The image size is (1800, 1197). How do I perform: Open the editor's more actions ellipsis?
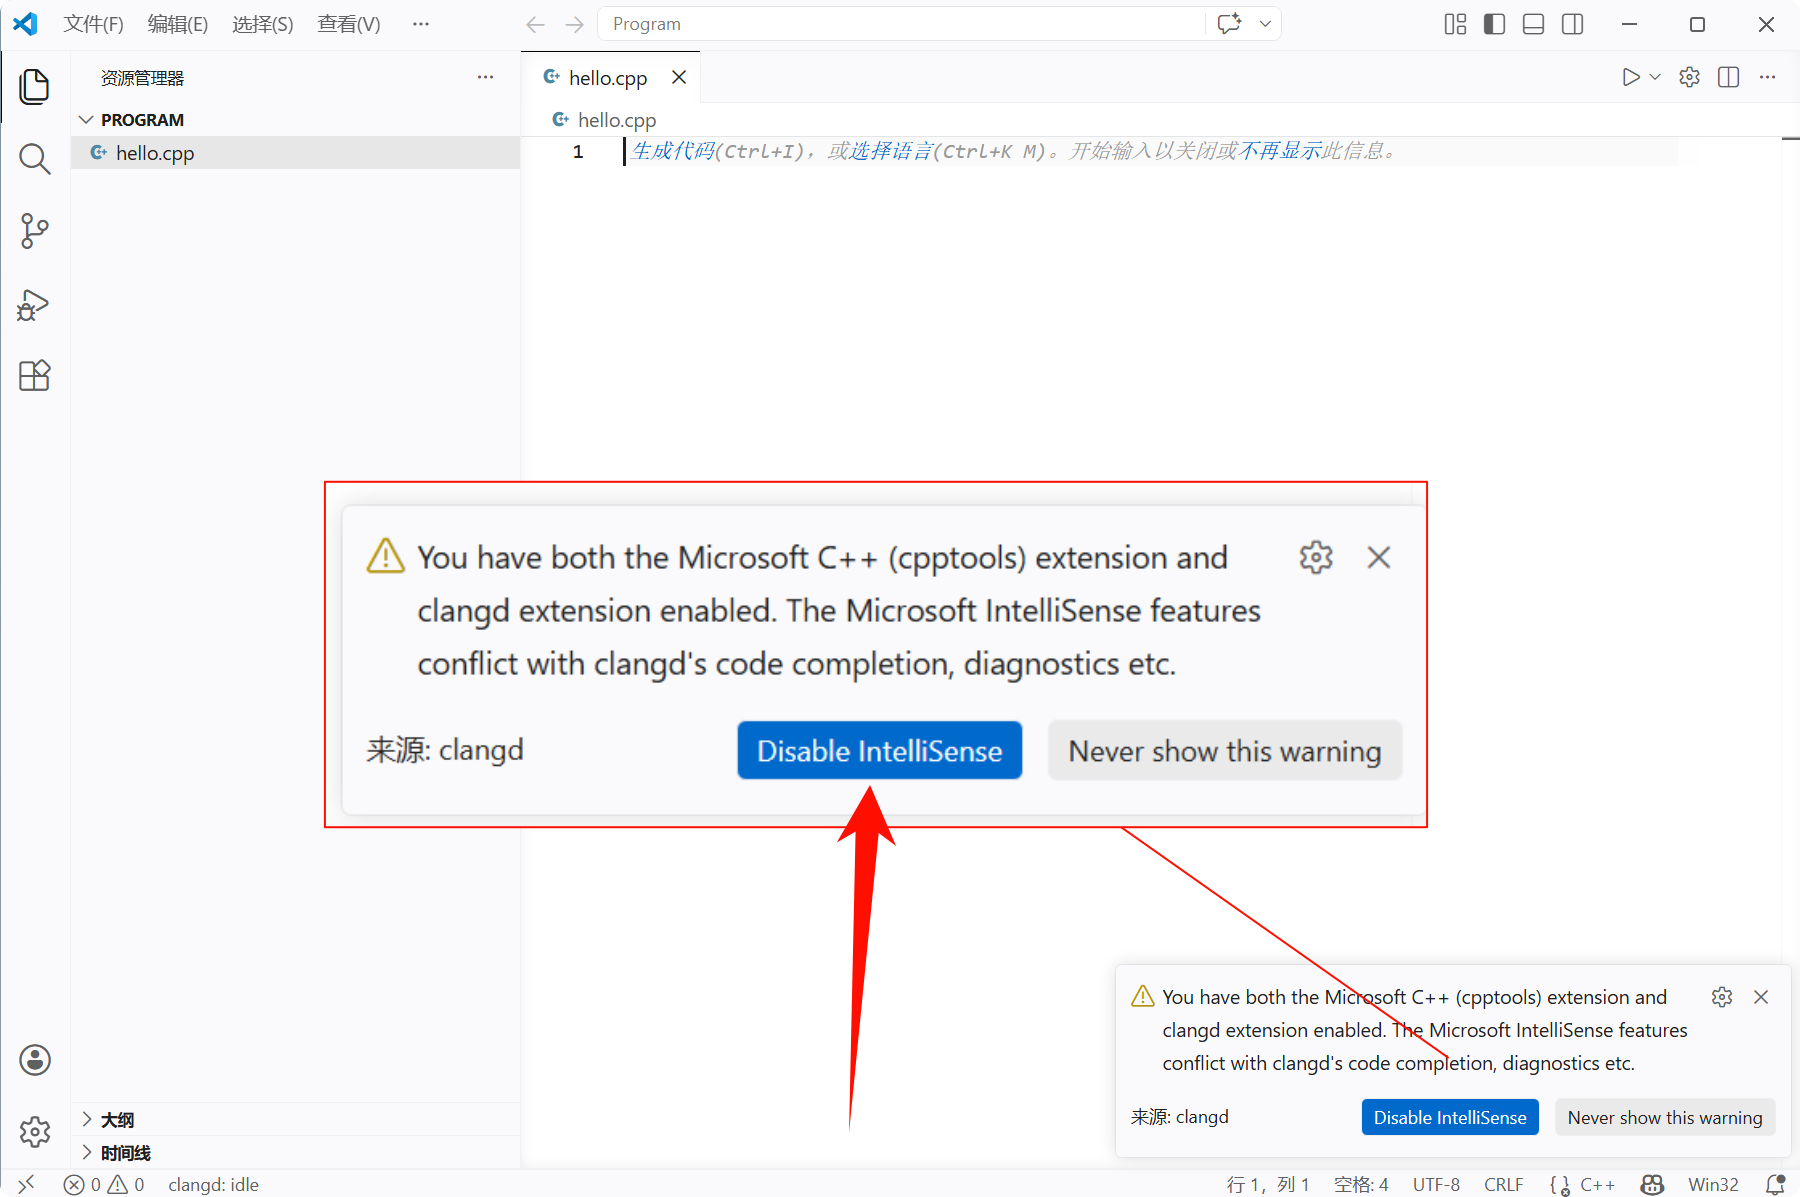pyautogui.click(x=1767, y=77)
